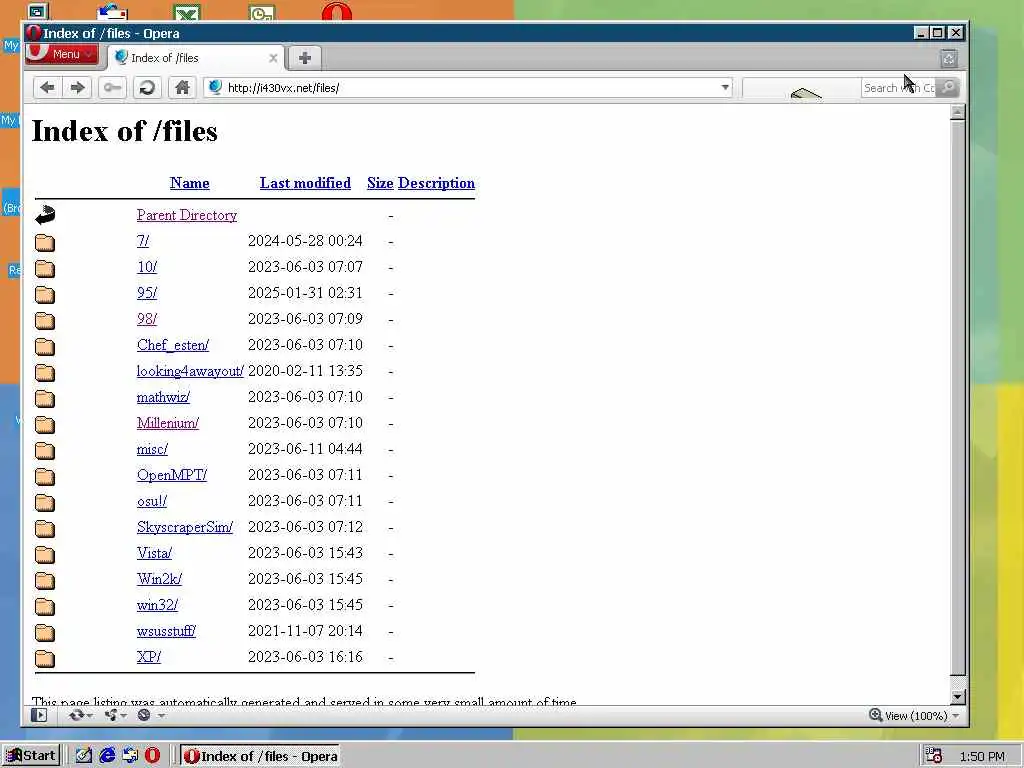Click the Show Desktop quick launch icon

tap(84, 756)
